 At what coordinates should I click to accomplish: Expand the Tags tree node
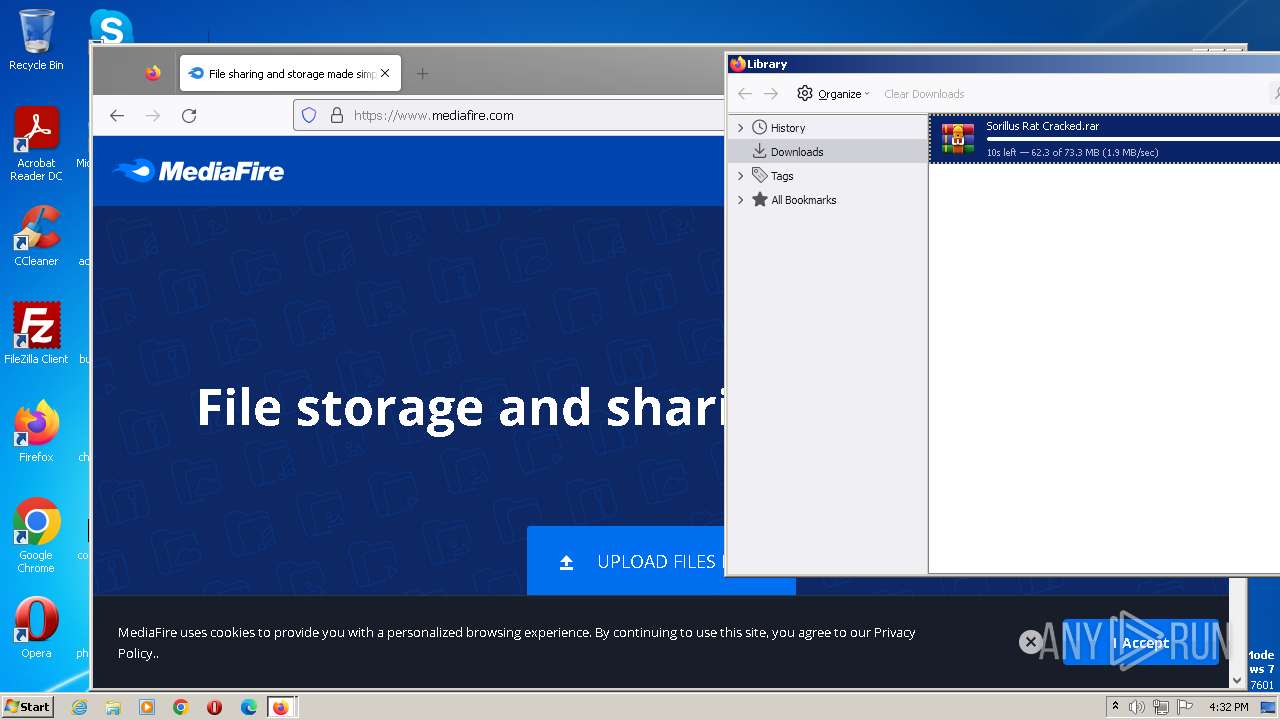(740, 176)
